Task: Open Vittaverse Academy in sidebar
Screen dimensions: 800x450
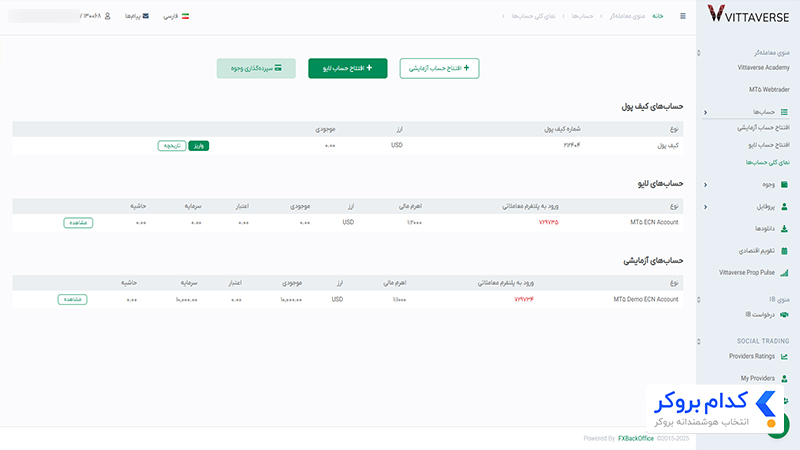Action: pos(763,67)
